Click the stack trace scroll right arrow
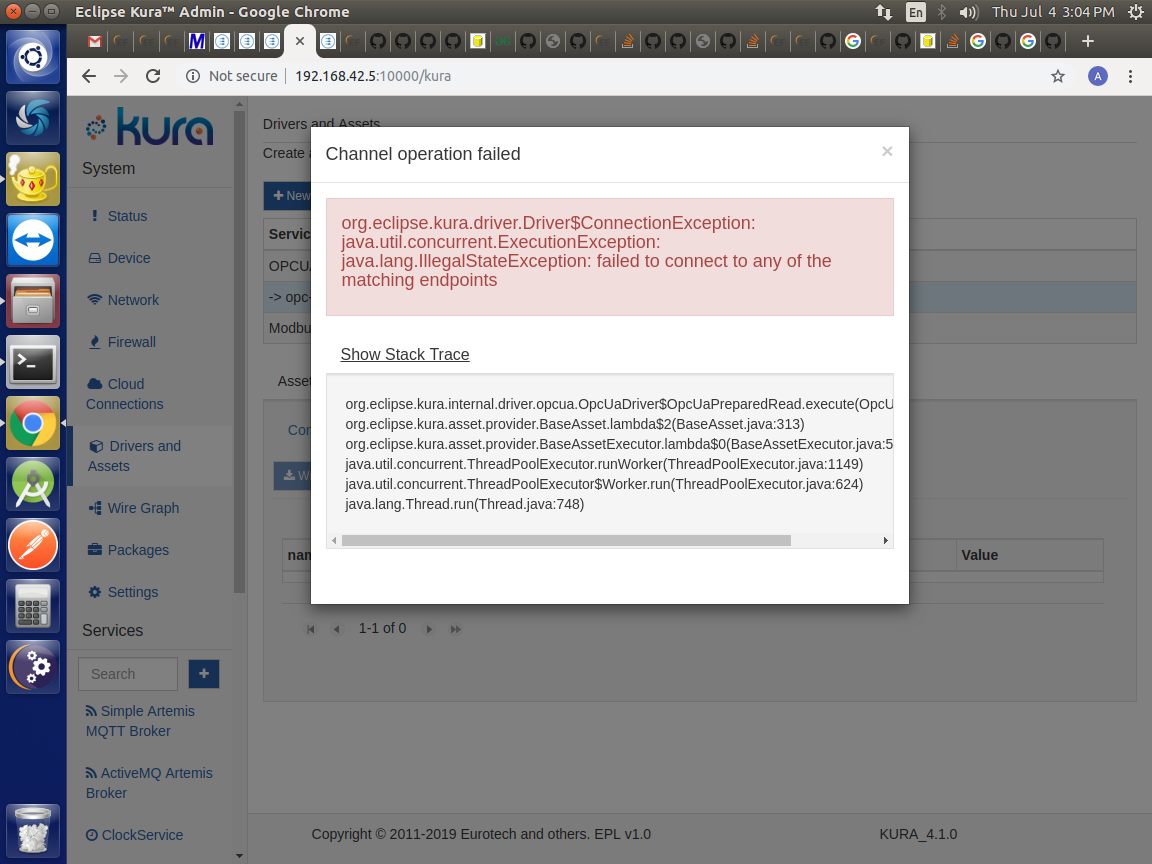Viewport: 1152px width, 864px height. pyautogui.click(x=885, y=541)
